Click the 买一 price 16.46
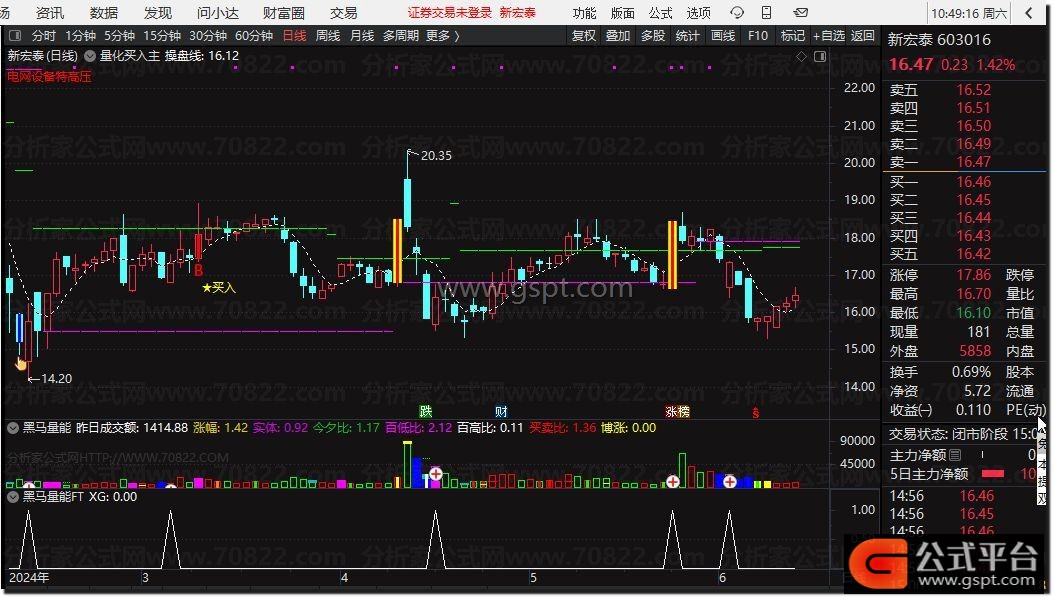The image size is (1054, 597). (x=973, y=182)
